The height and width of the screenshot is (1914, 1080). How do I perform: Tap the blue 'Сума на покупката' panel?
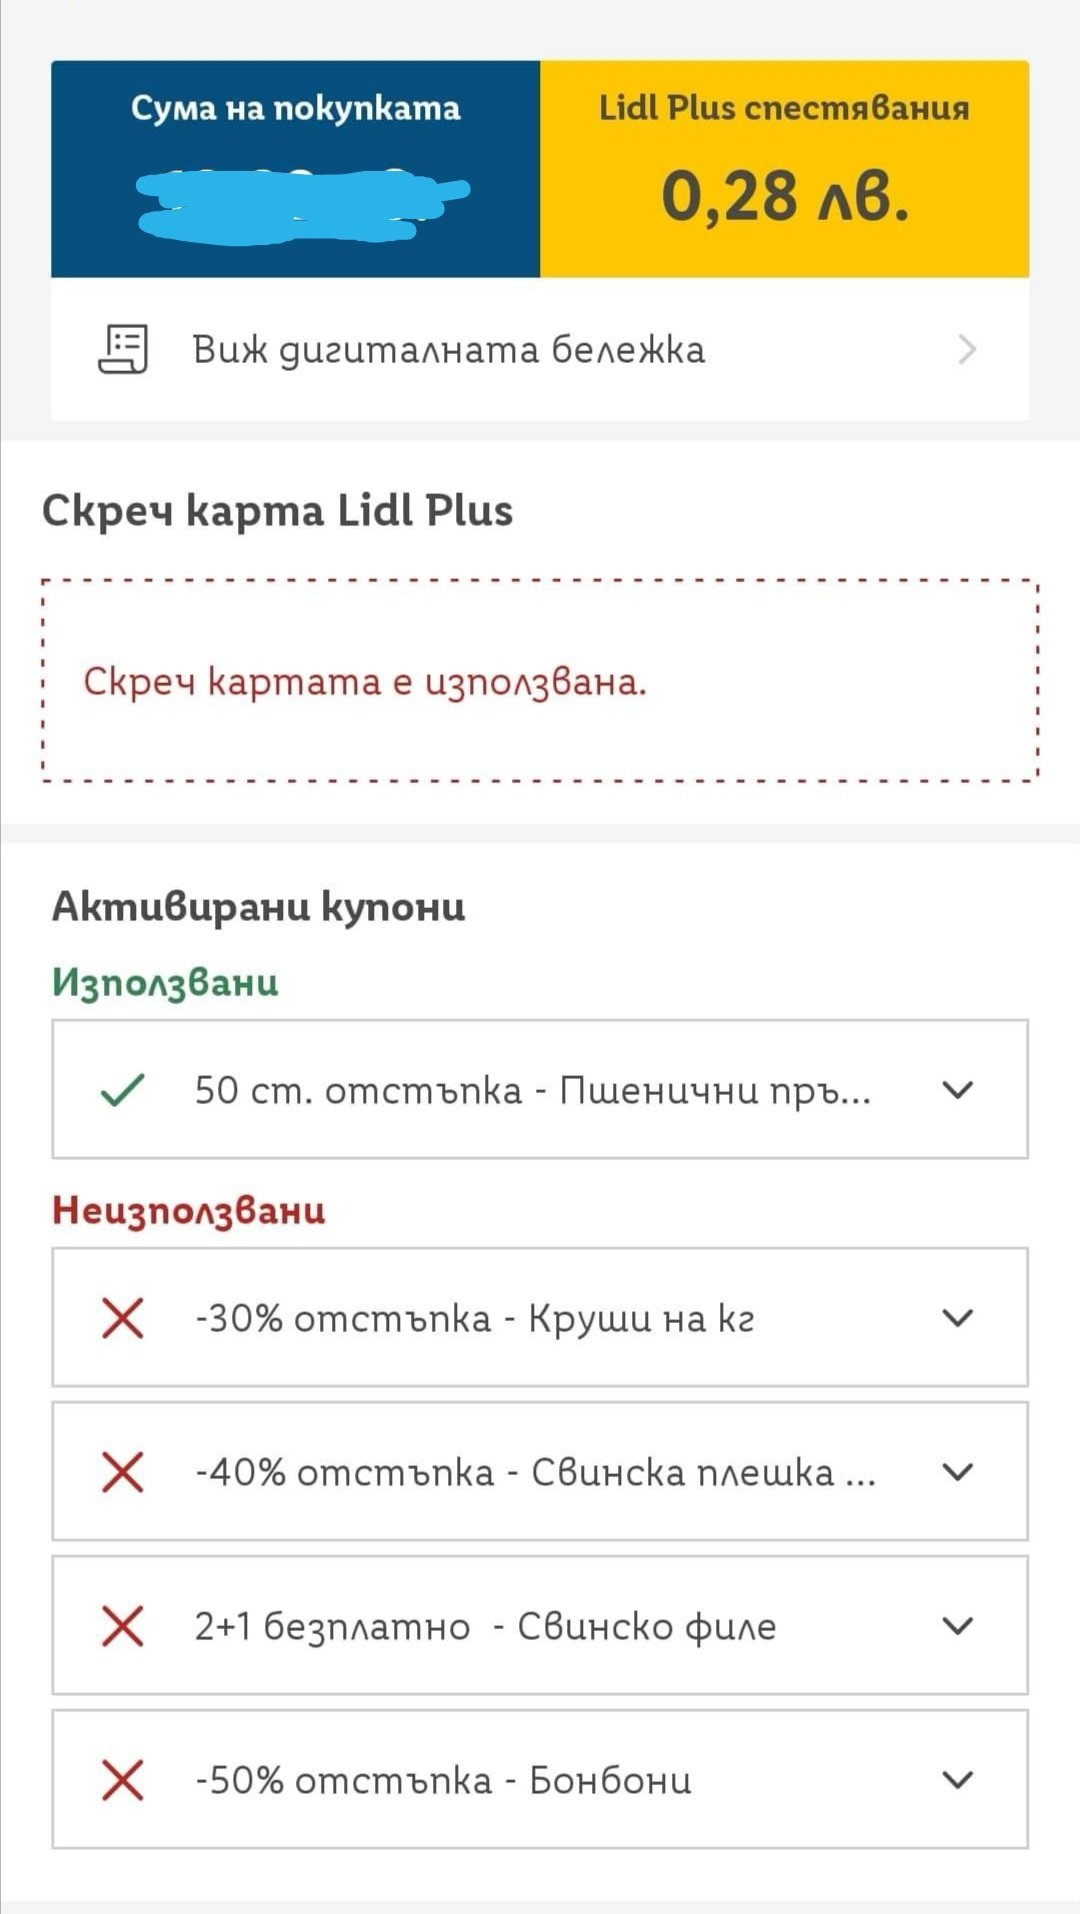point(296,168)
